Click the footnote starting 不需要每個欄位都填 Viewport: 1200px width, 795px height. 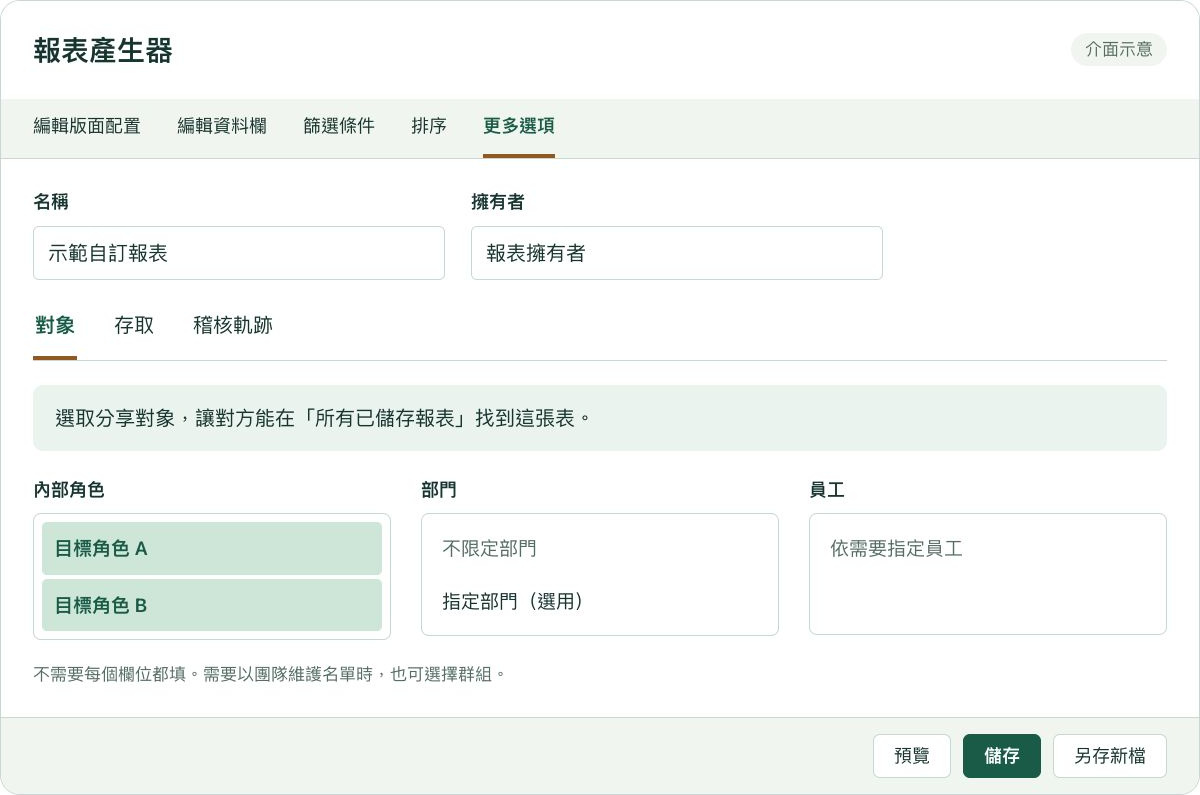[270, 674]
